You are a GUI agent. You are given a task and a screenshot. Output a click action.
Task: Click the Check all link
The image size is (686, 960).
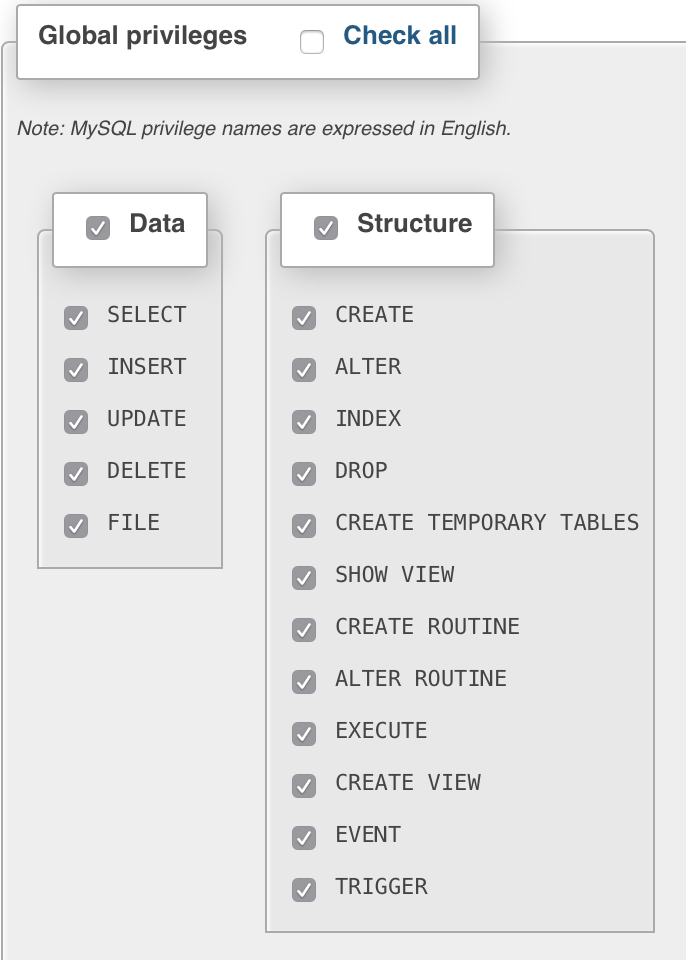pyautogui.click(x=400, y=36)
